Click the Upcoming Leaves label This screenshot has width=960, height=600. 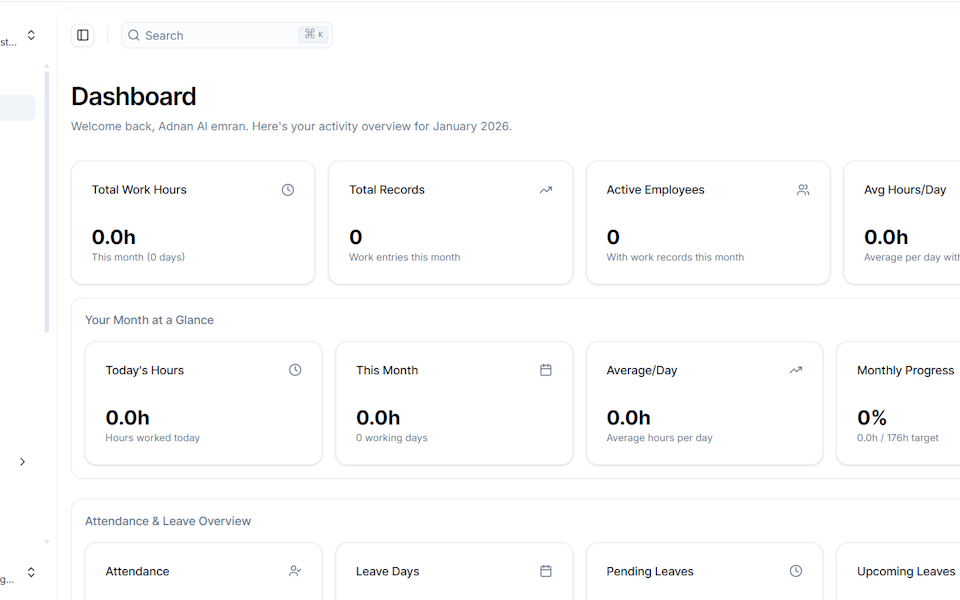pos(906,571)
